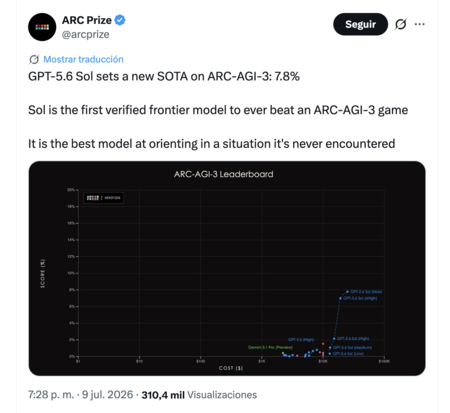450x413 pixels.
Task: Select the magenta data point on the chart
Action: click(x=297, y=356)
